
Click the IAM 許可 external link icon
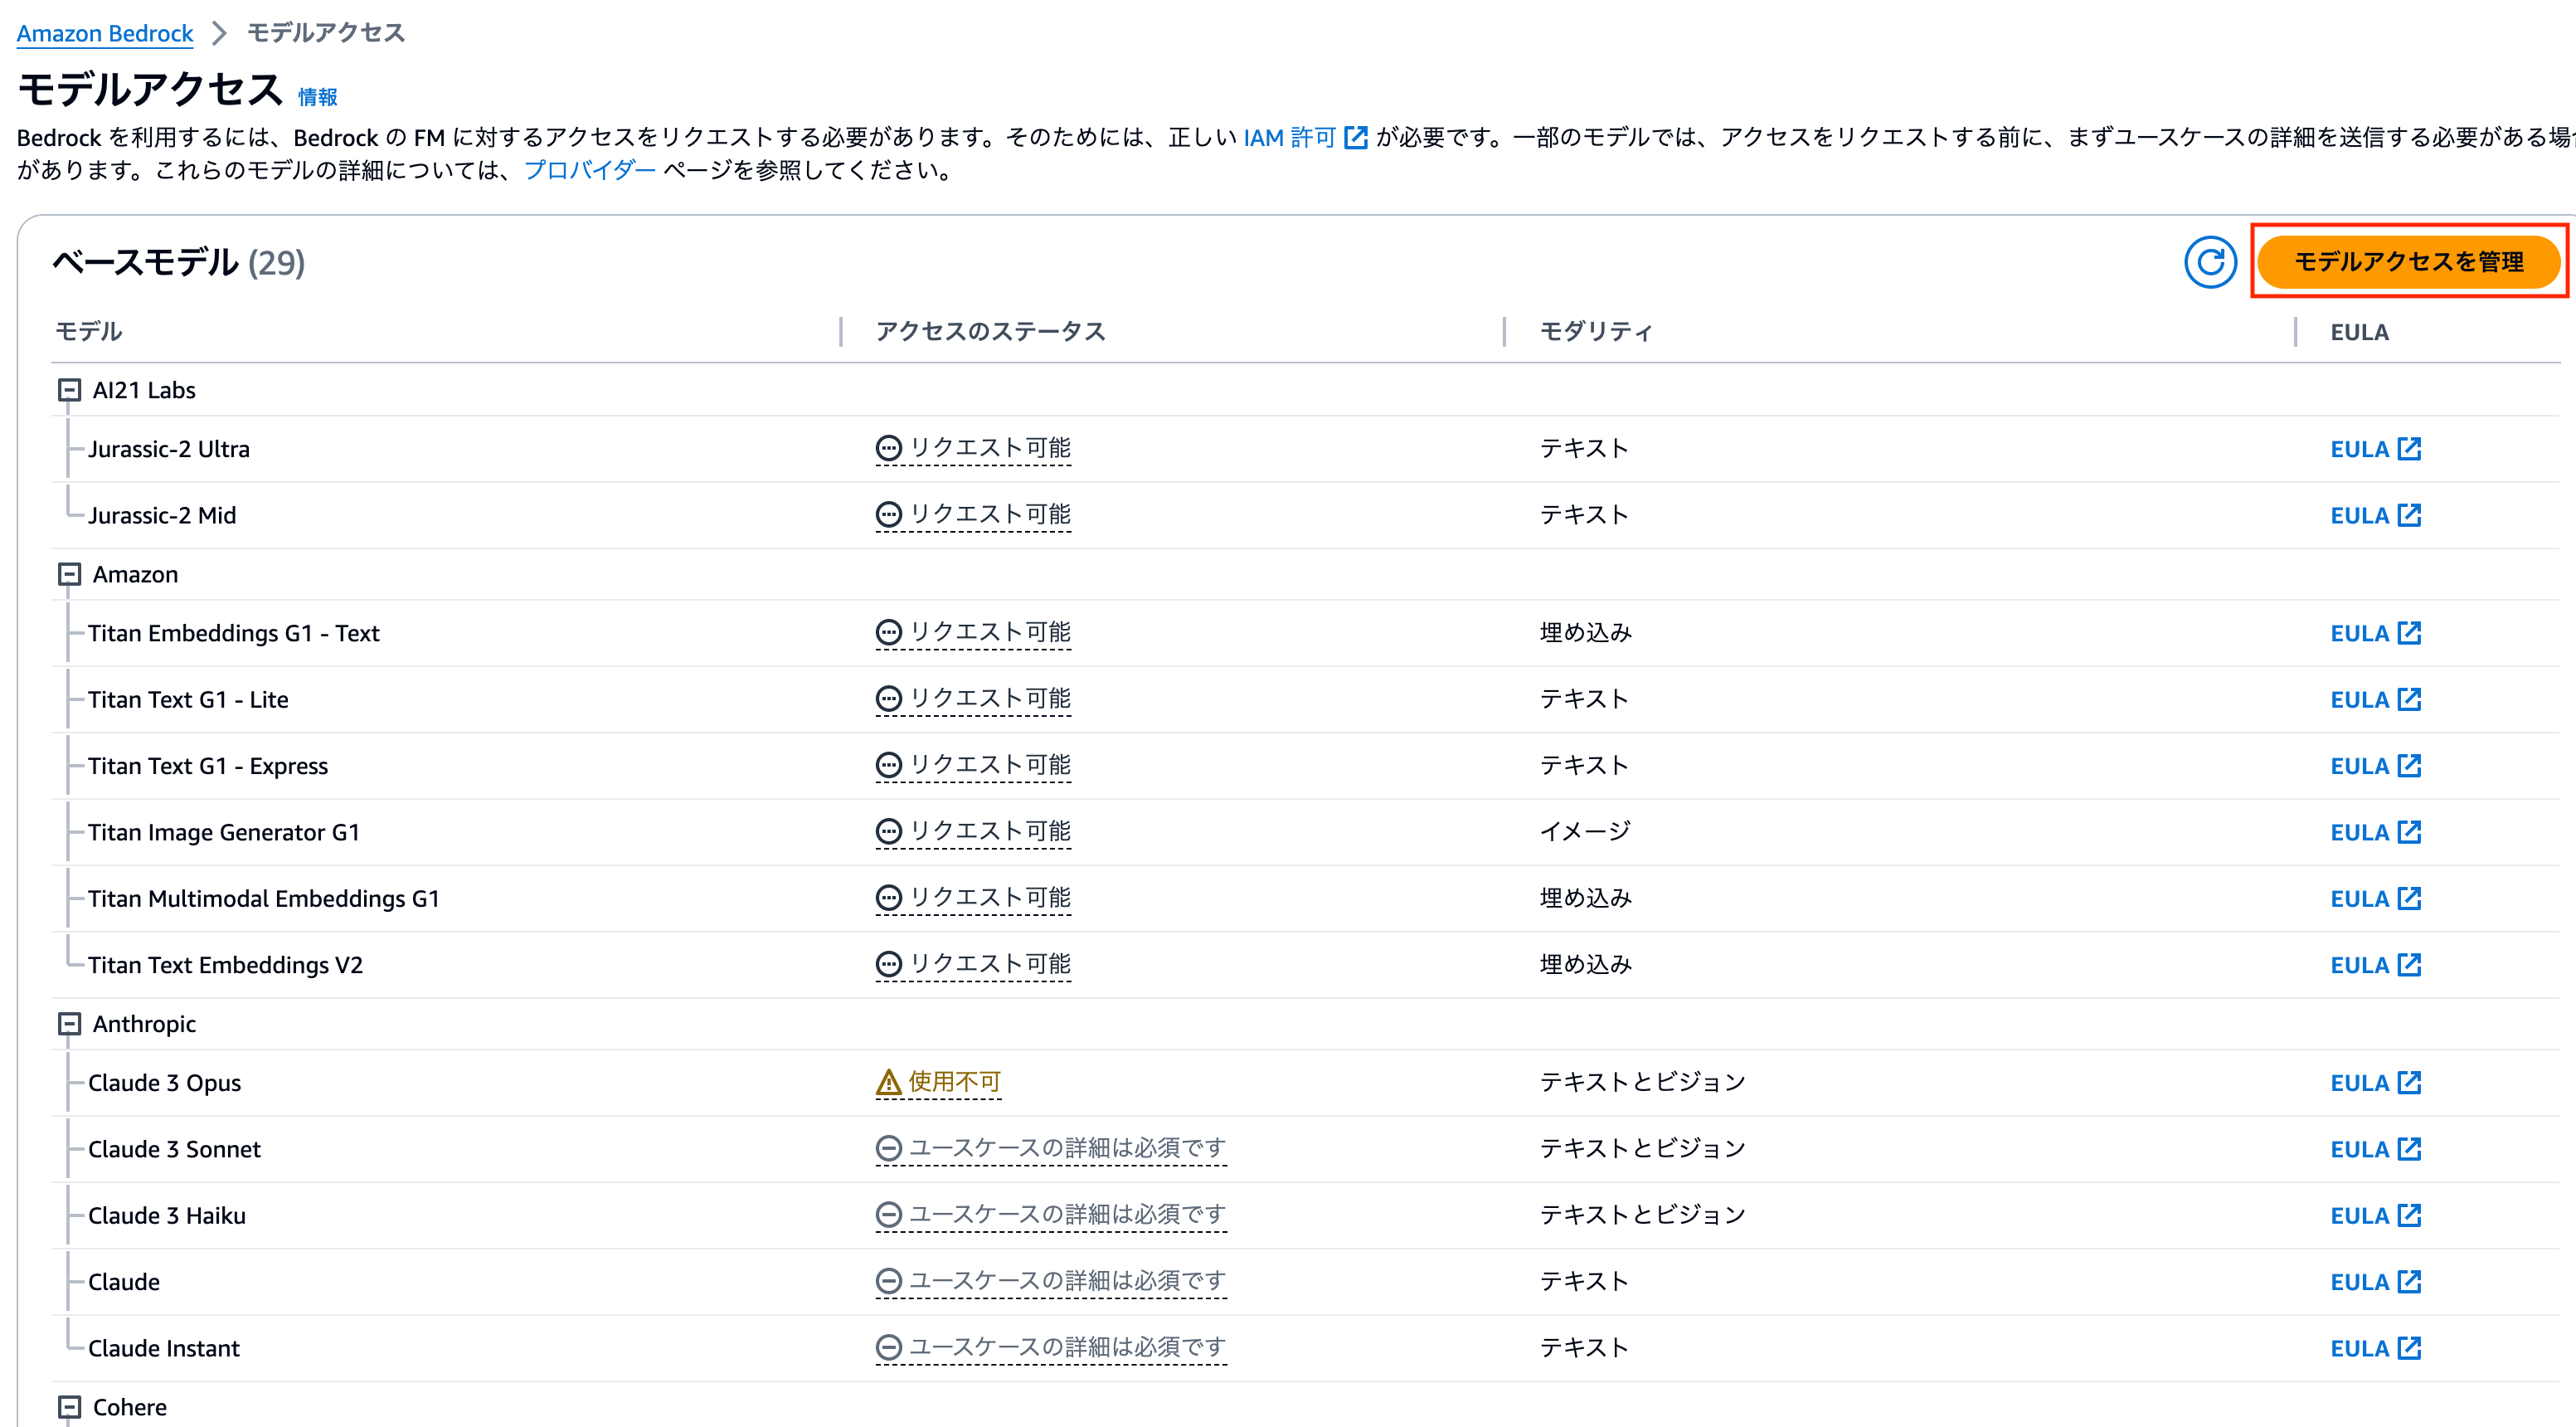[x=1355, y=137]
